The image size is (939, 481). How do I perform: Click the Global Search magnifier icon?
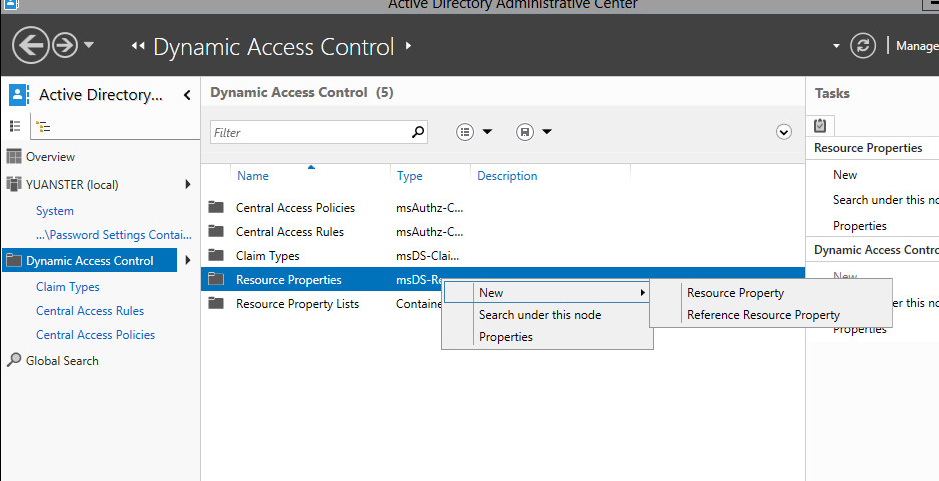[14, 359]
